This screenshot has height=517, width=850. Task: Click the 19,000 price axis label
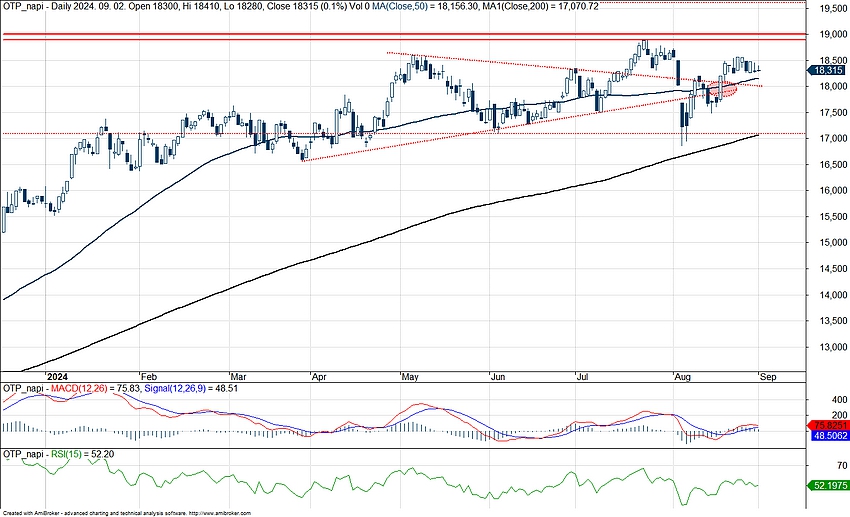coord(828,33)
